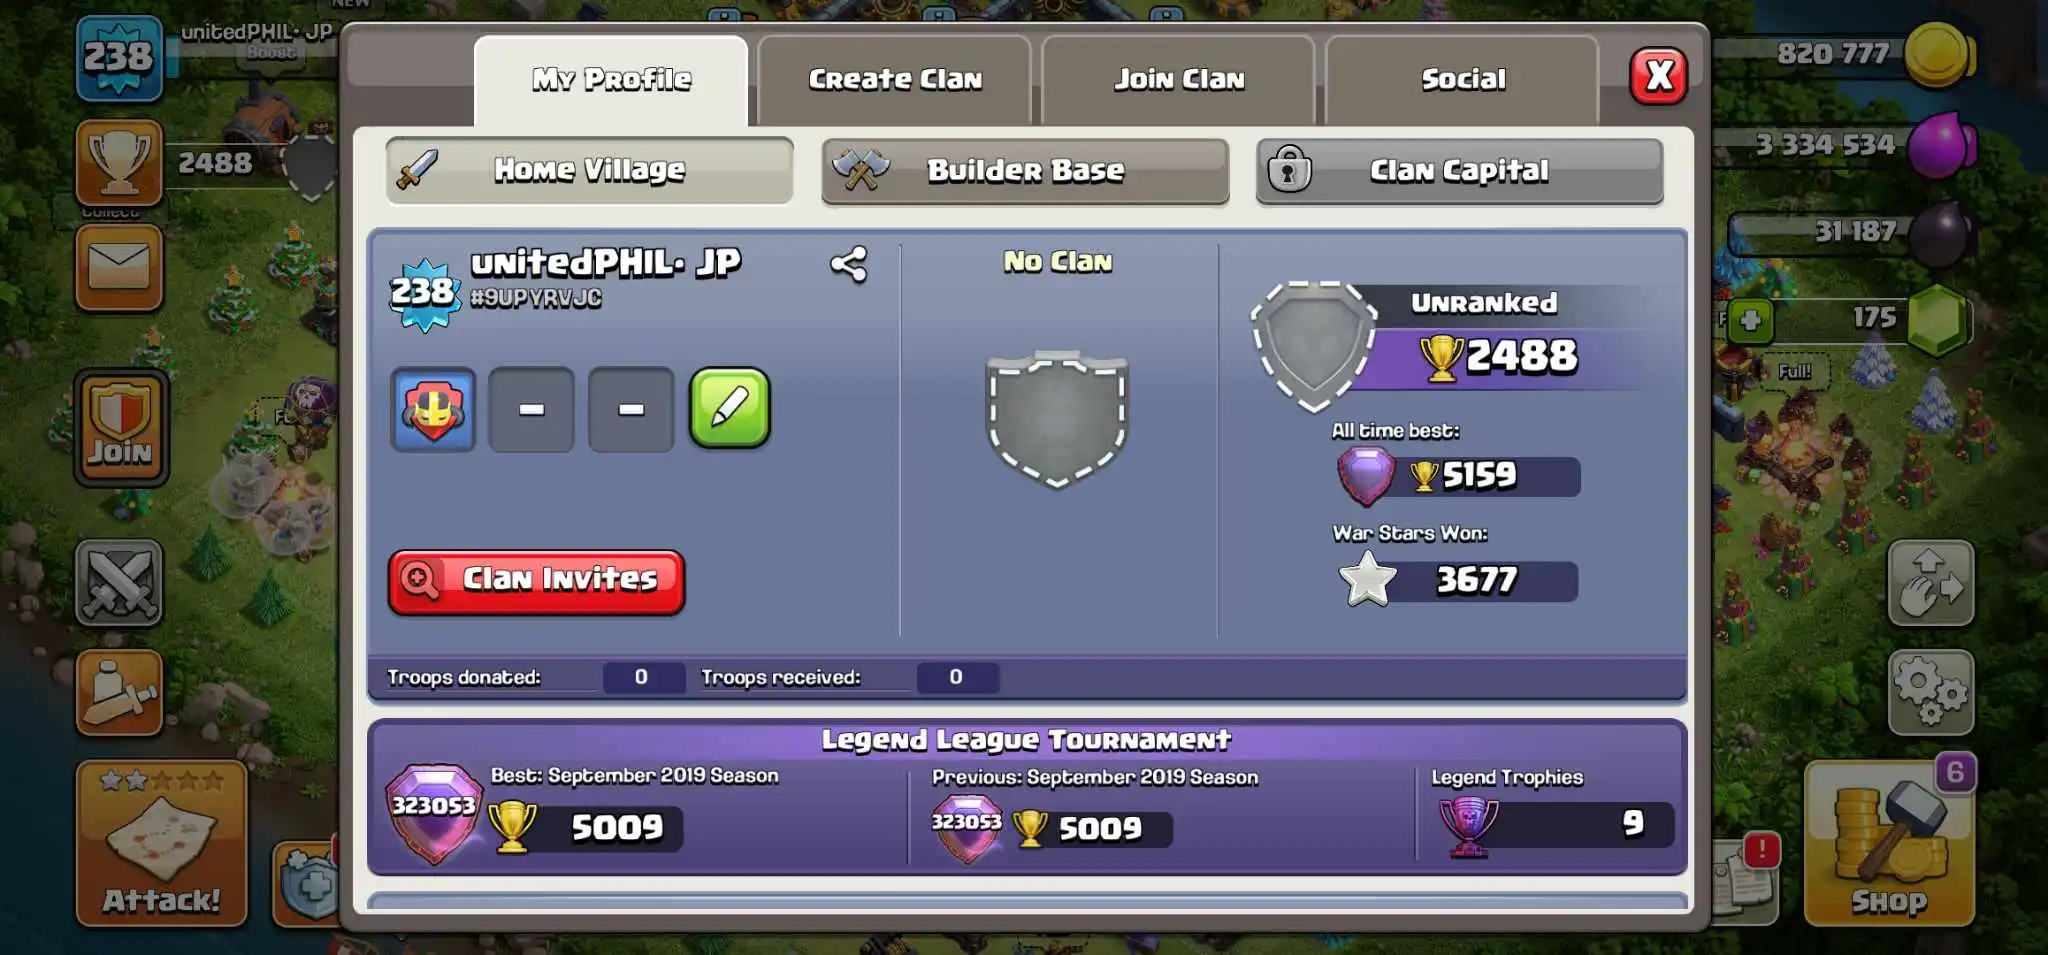Open the mail inbox envelope icon
2048x955 pixels.
[119, 267]
